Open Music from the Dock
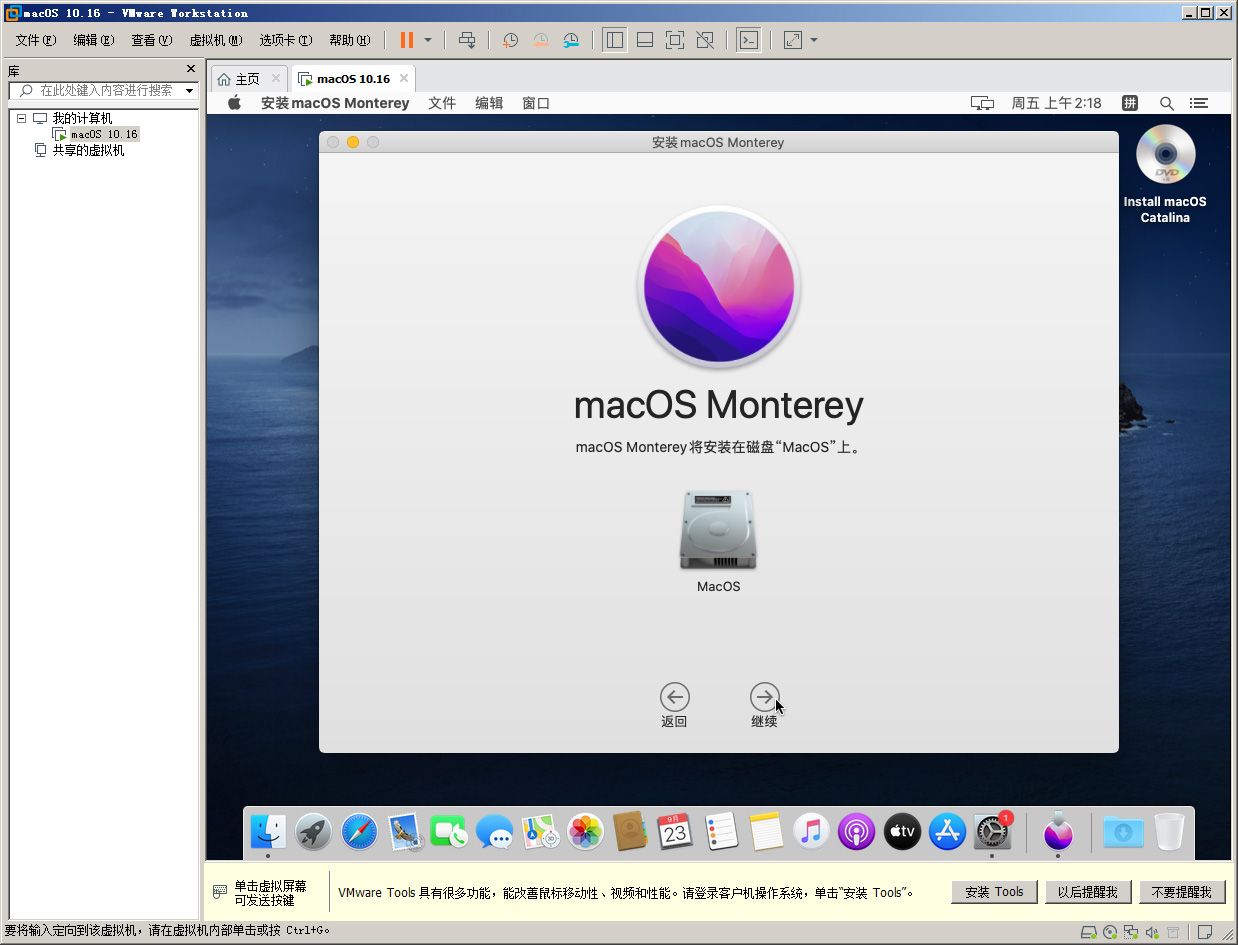The width and height of the screenshot is (1238, 945). coord(811,831)
